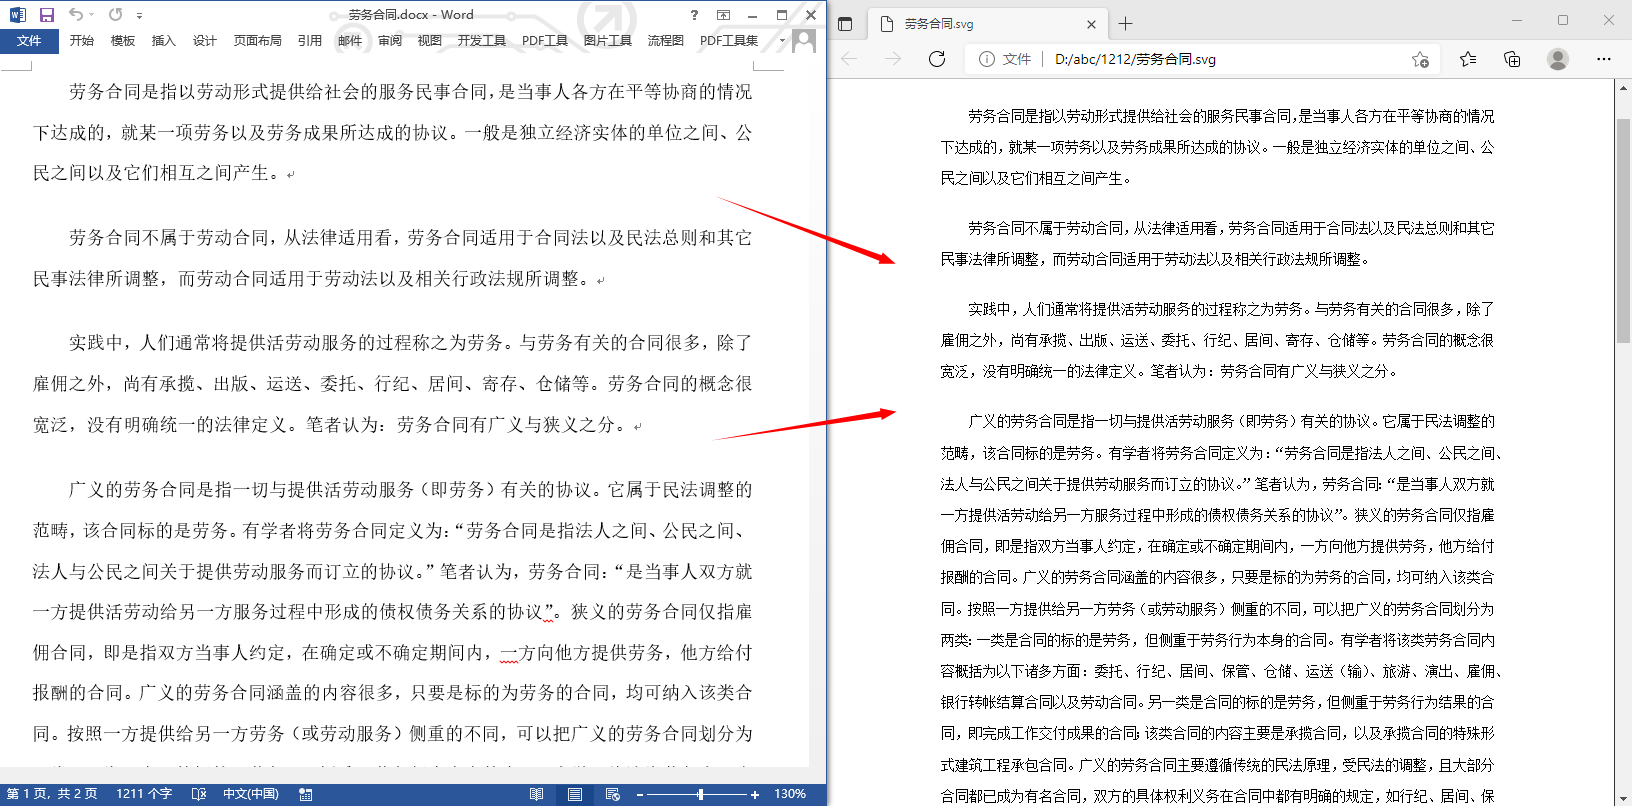This screenshot has width=1632, height=806.
Task: Click the browser Forward arrow
Action: coord(893,59)
